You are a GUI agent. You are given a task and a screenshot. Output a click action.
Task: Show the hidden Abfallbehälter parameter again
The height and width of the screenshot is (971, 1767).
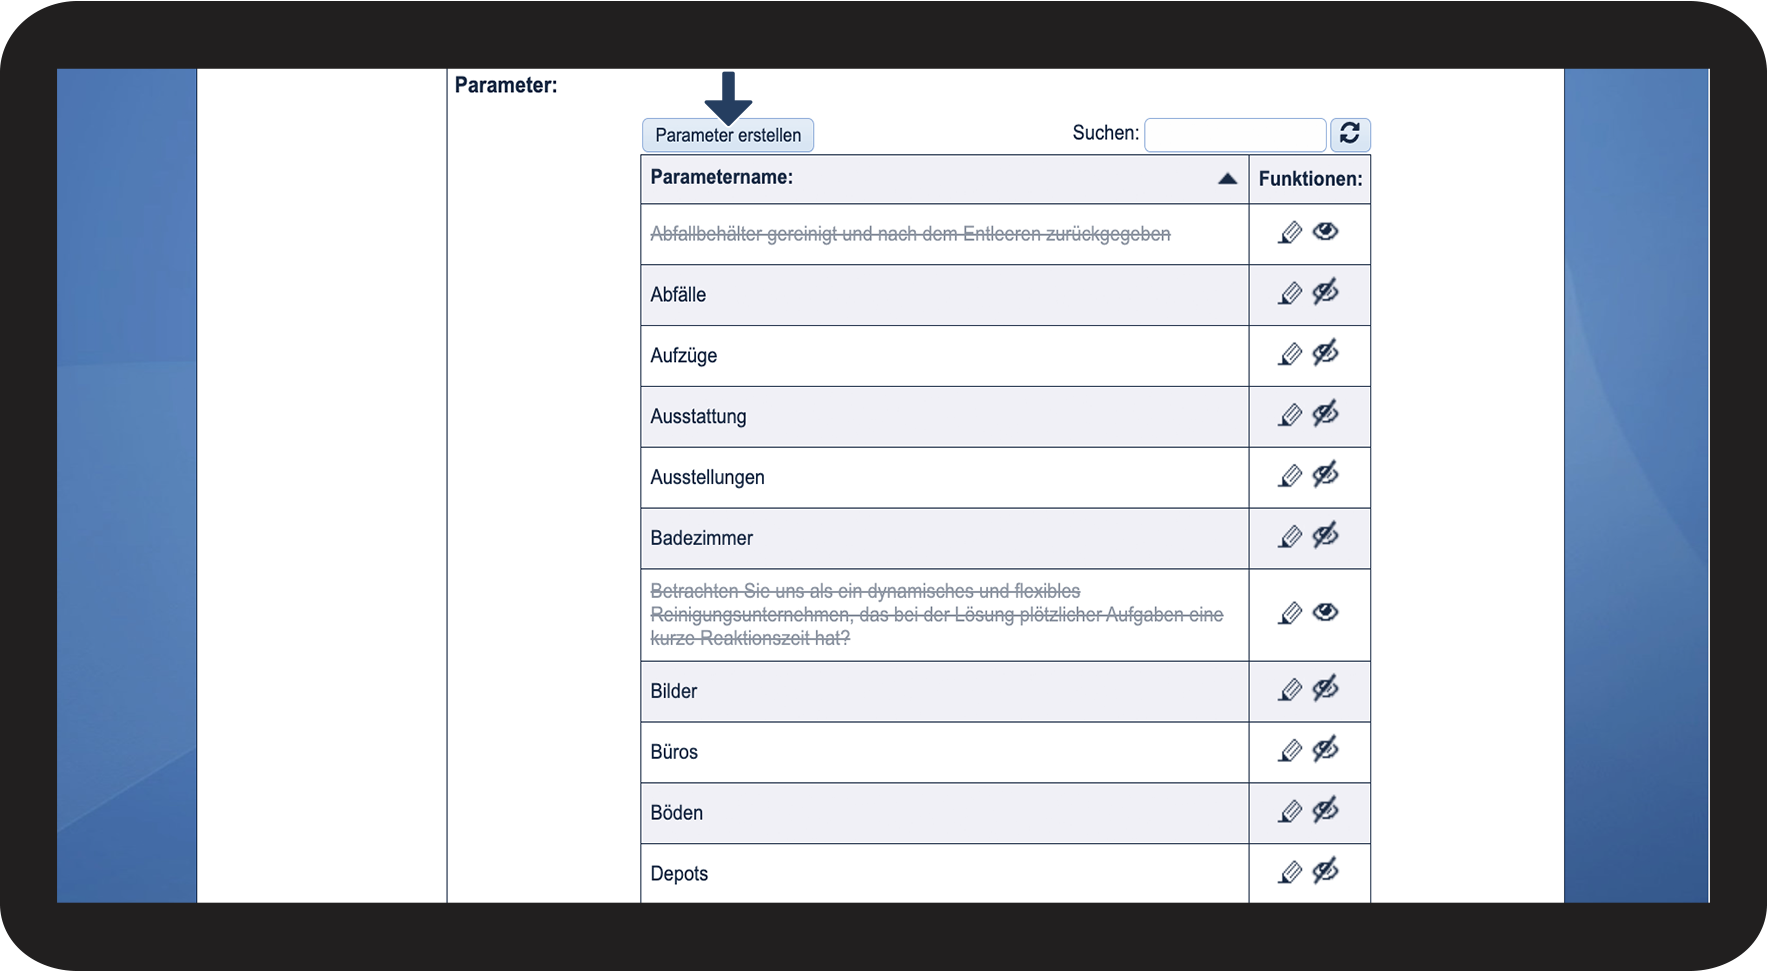point(1325,232)
